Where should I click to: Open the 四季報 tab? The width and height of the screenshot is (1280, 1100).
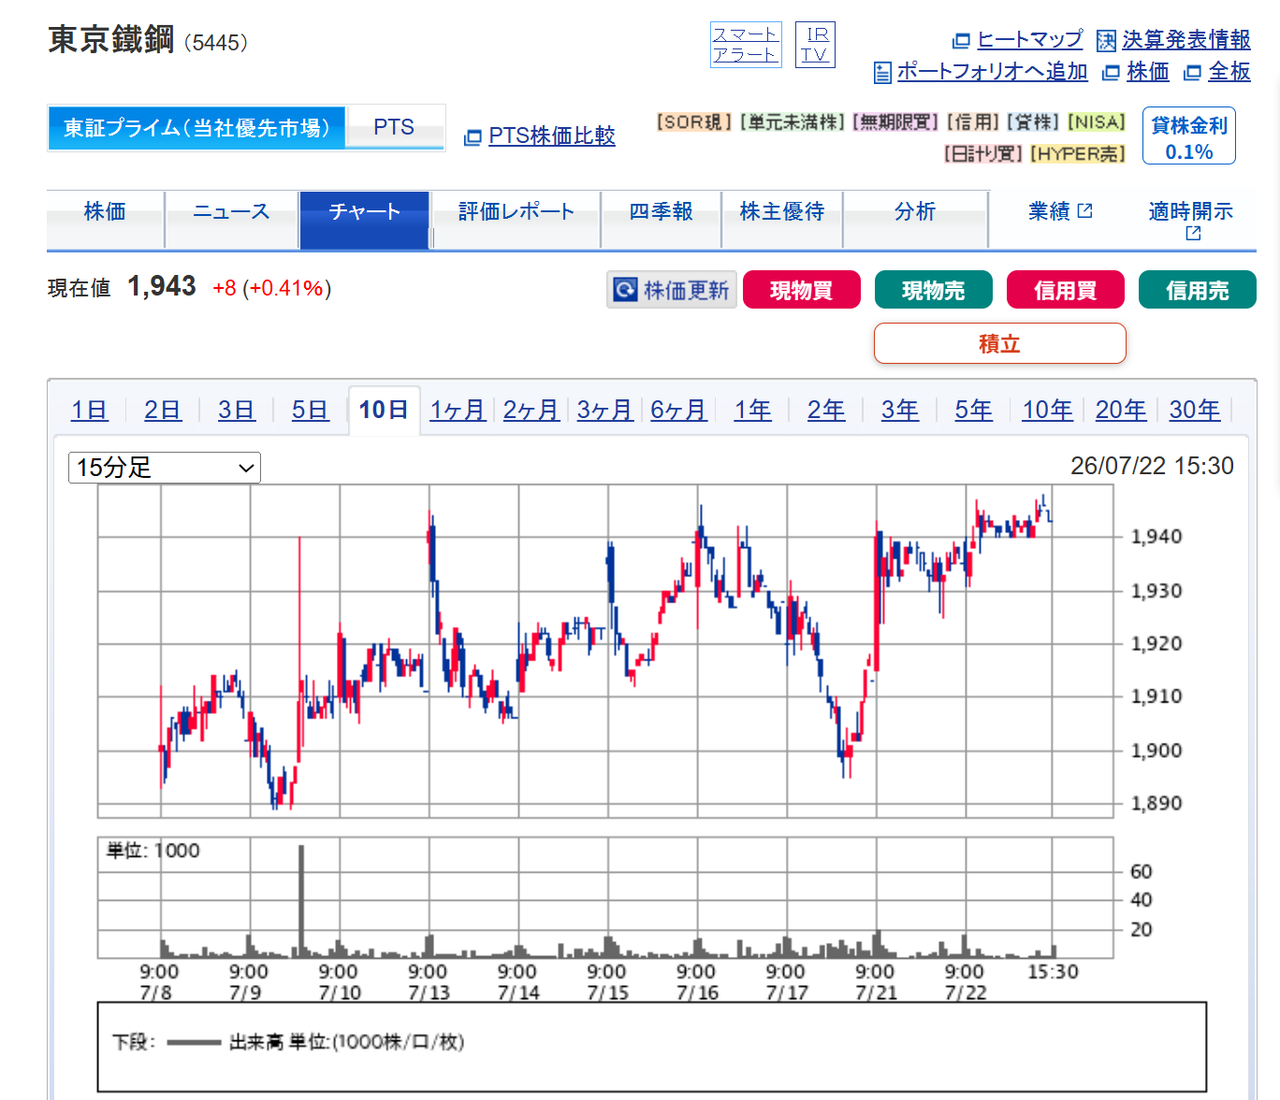(661, 219)
